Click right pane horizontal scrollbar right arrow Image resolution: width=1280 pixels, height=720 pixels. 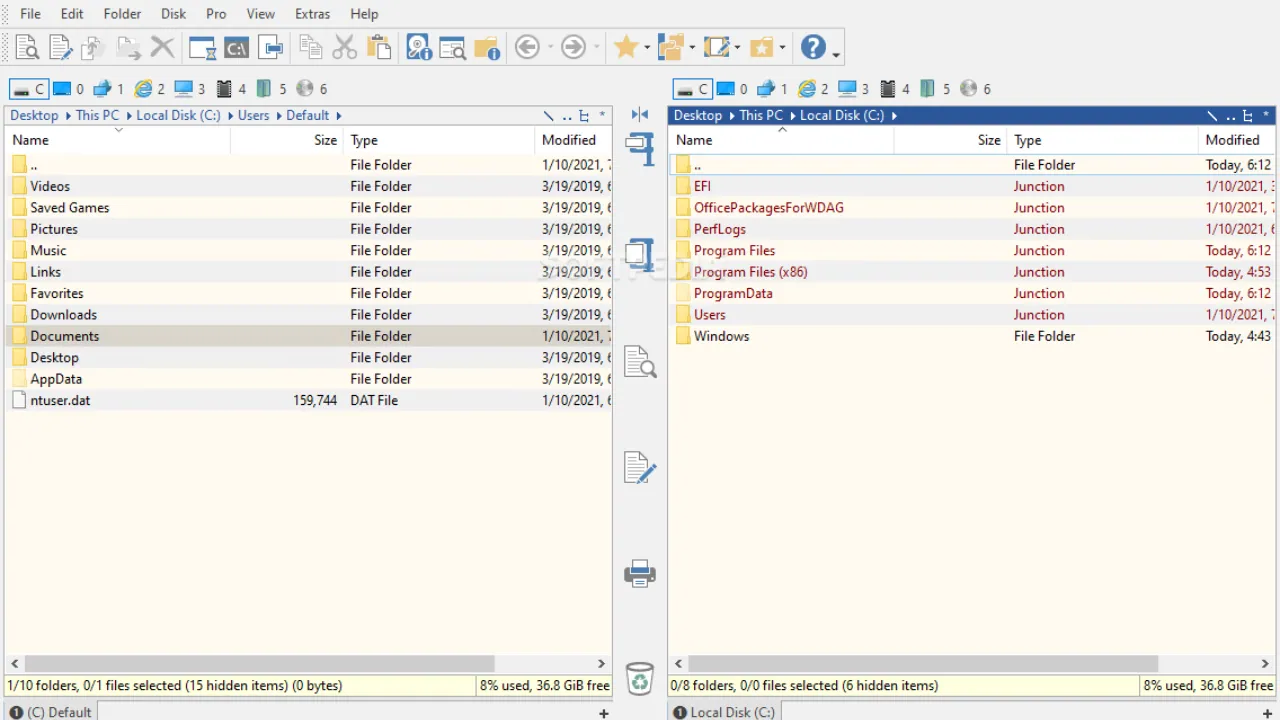(x=1265, y=664)
